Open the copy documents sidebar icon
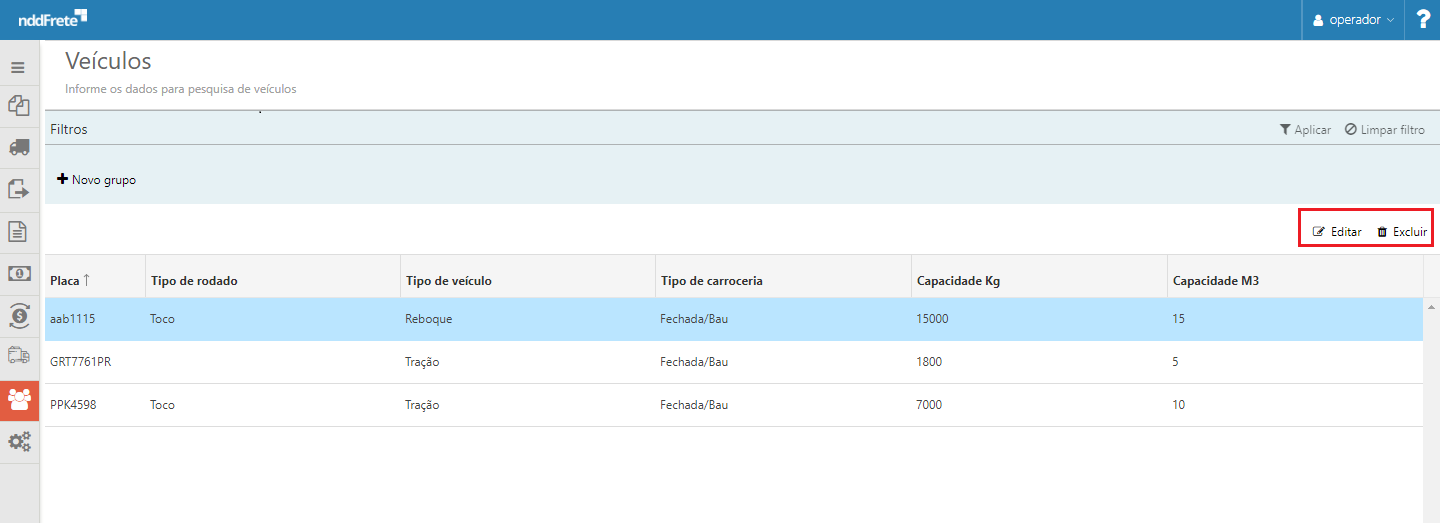 (x=18, y=105)
